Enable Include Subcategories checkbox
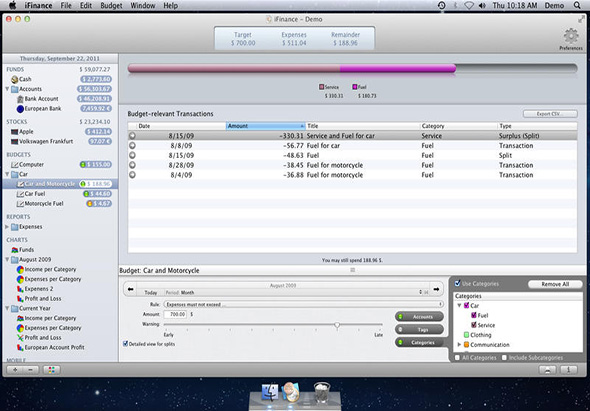The height and width of the screenshot is (411, 590). point(504,358)
